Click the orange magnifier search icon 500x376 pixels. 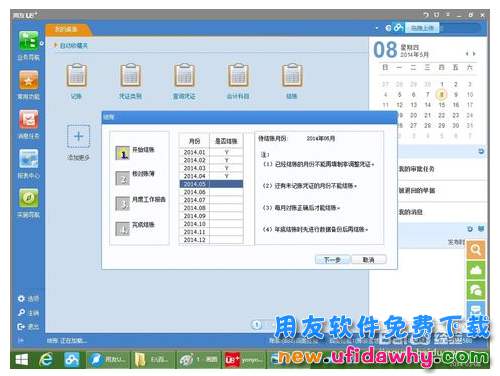476,249
